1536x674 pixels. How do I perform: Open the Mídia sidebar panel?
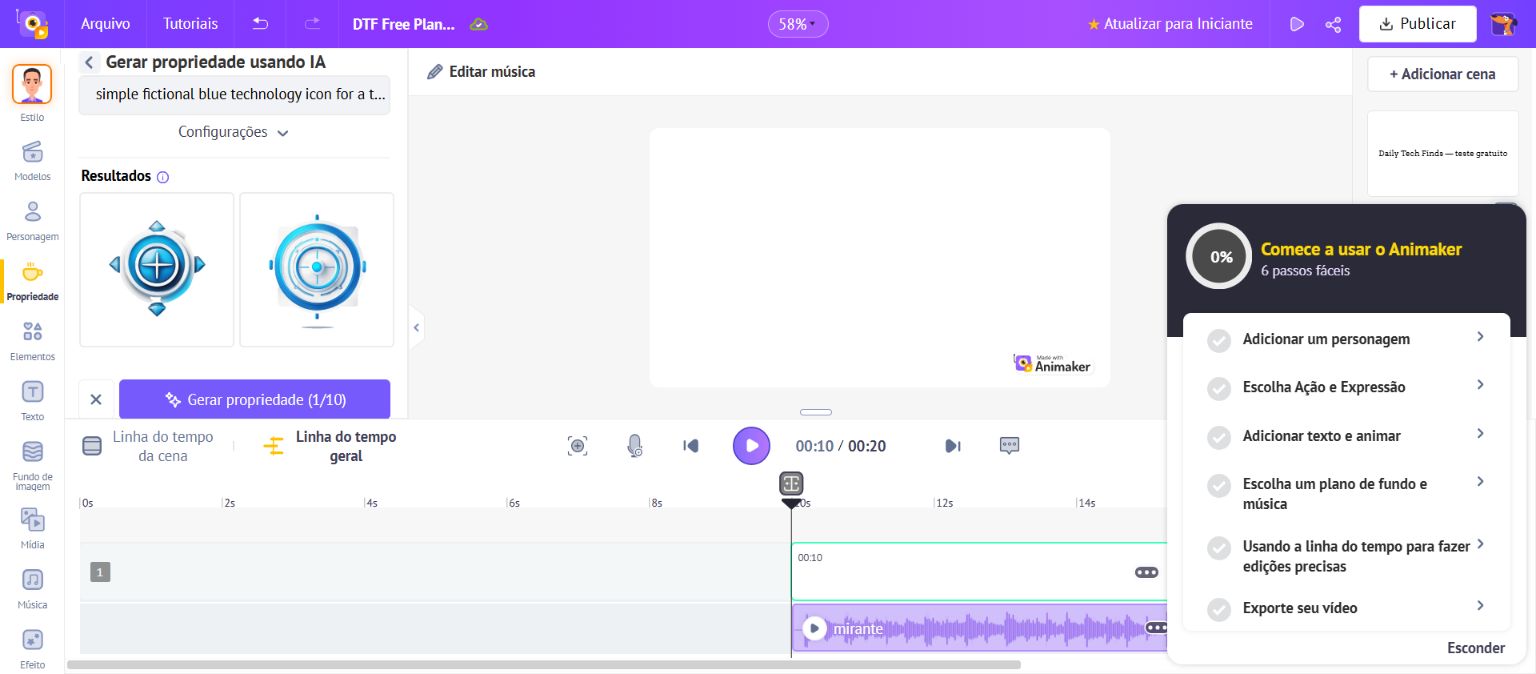coord(32,529)
